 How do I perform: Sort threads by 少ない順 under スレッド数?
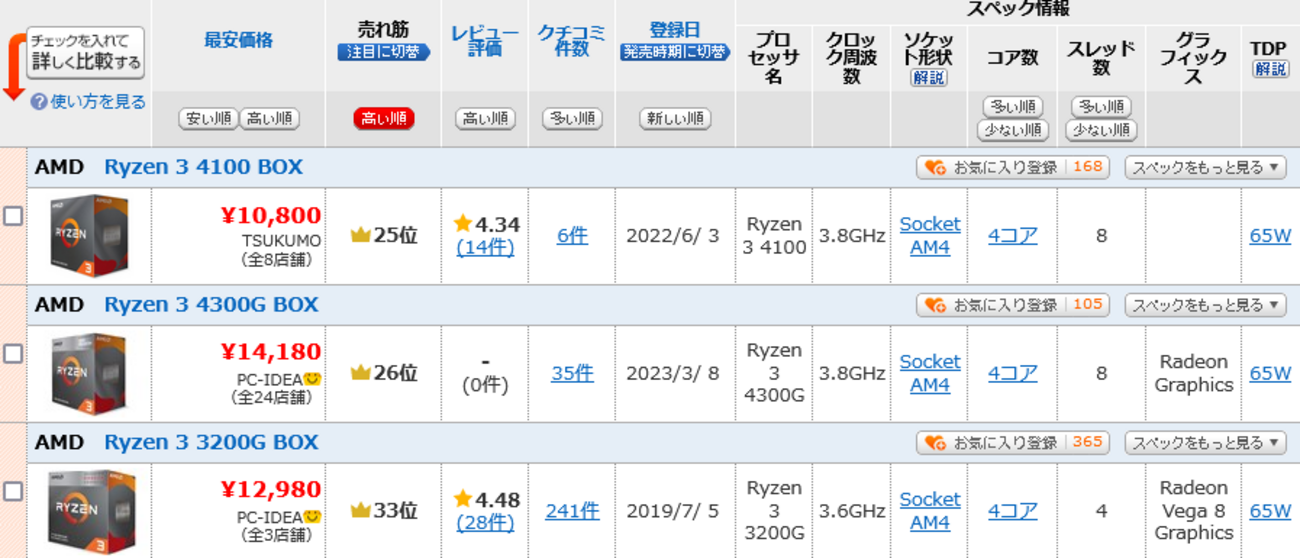pos(1101,130)
